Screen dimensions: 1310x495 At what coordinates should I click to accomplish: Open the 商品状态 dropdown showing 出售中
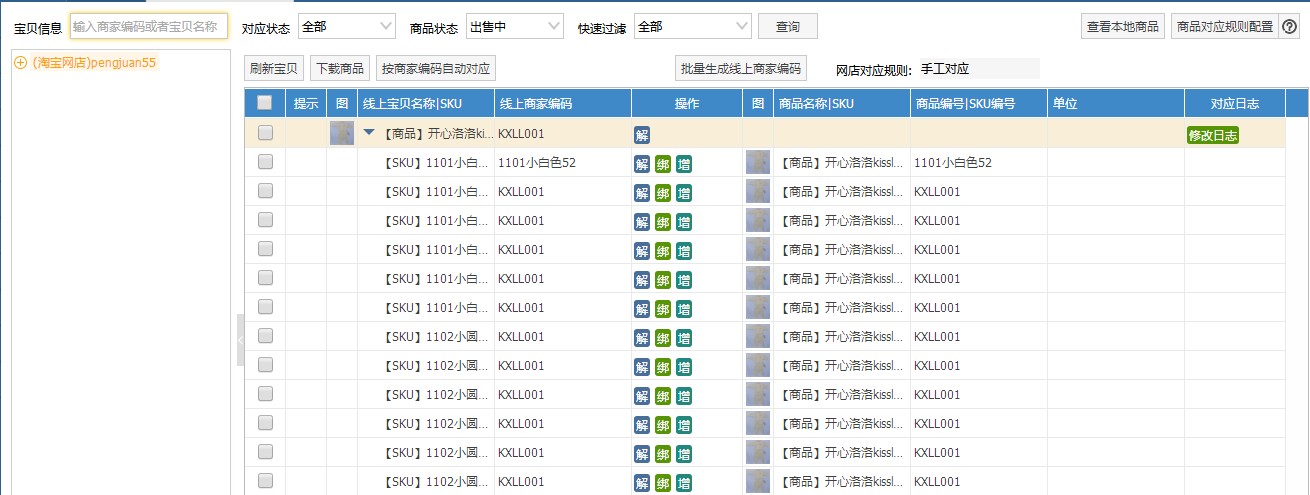[x=515, y=27]
